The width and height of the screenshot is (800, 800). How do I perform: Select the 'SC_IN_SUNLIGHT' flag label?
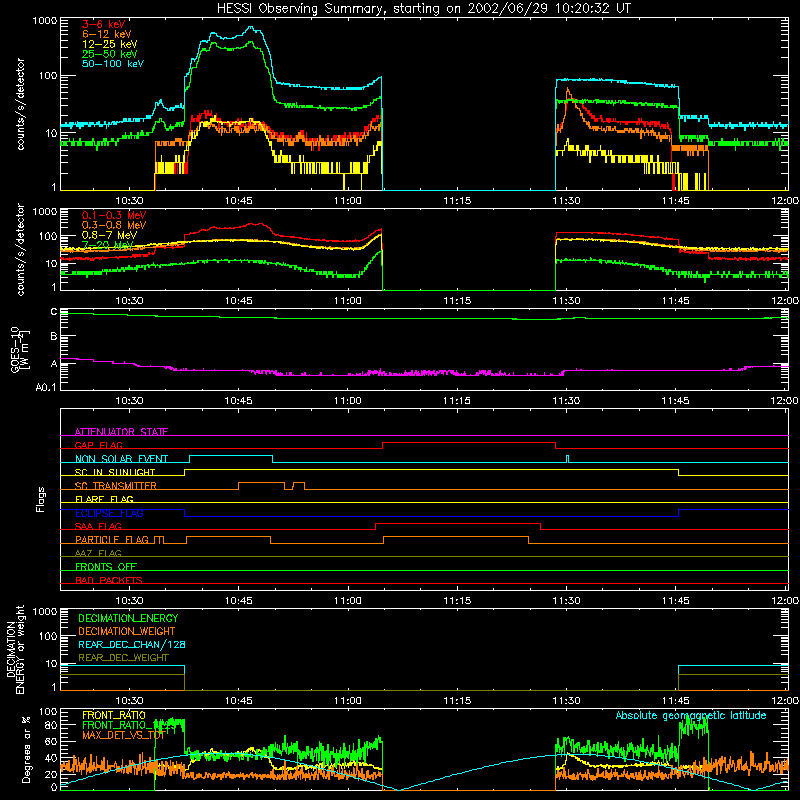115,472
